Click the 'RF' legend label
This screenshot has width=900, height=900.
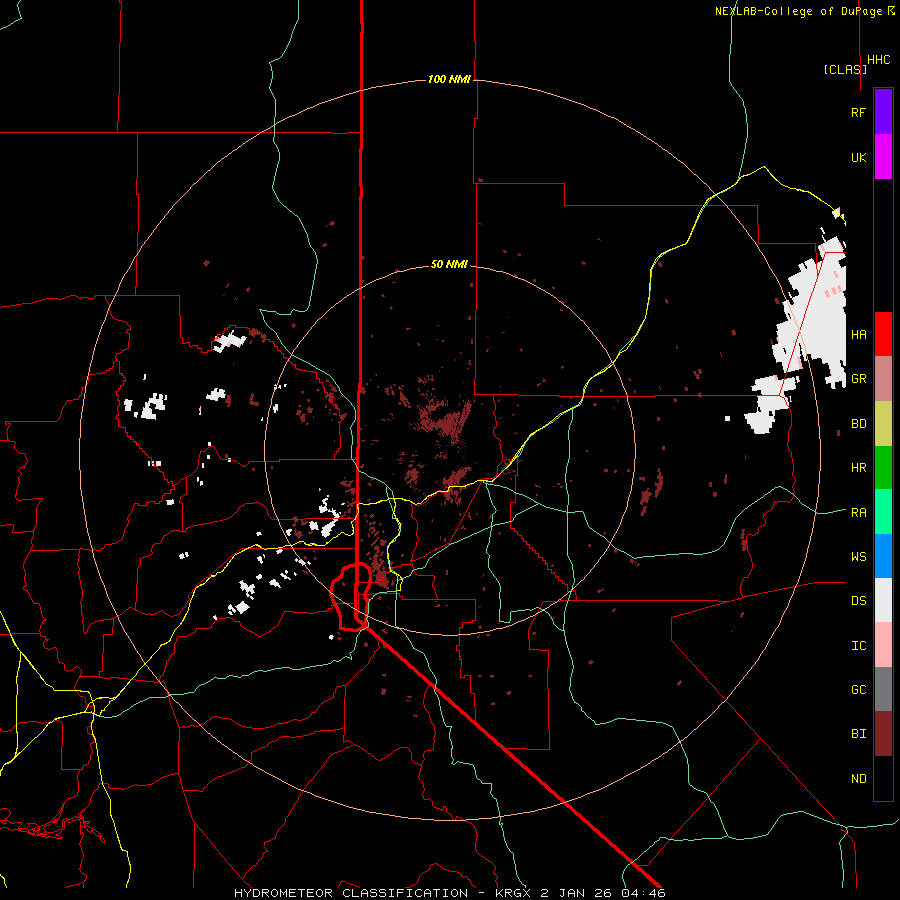(858, 112)
